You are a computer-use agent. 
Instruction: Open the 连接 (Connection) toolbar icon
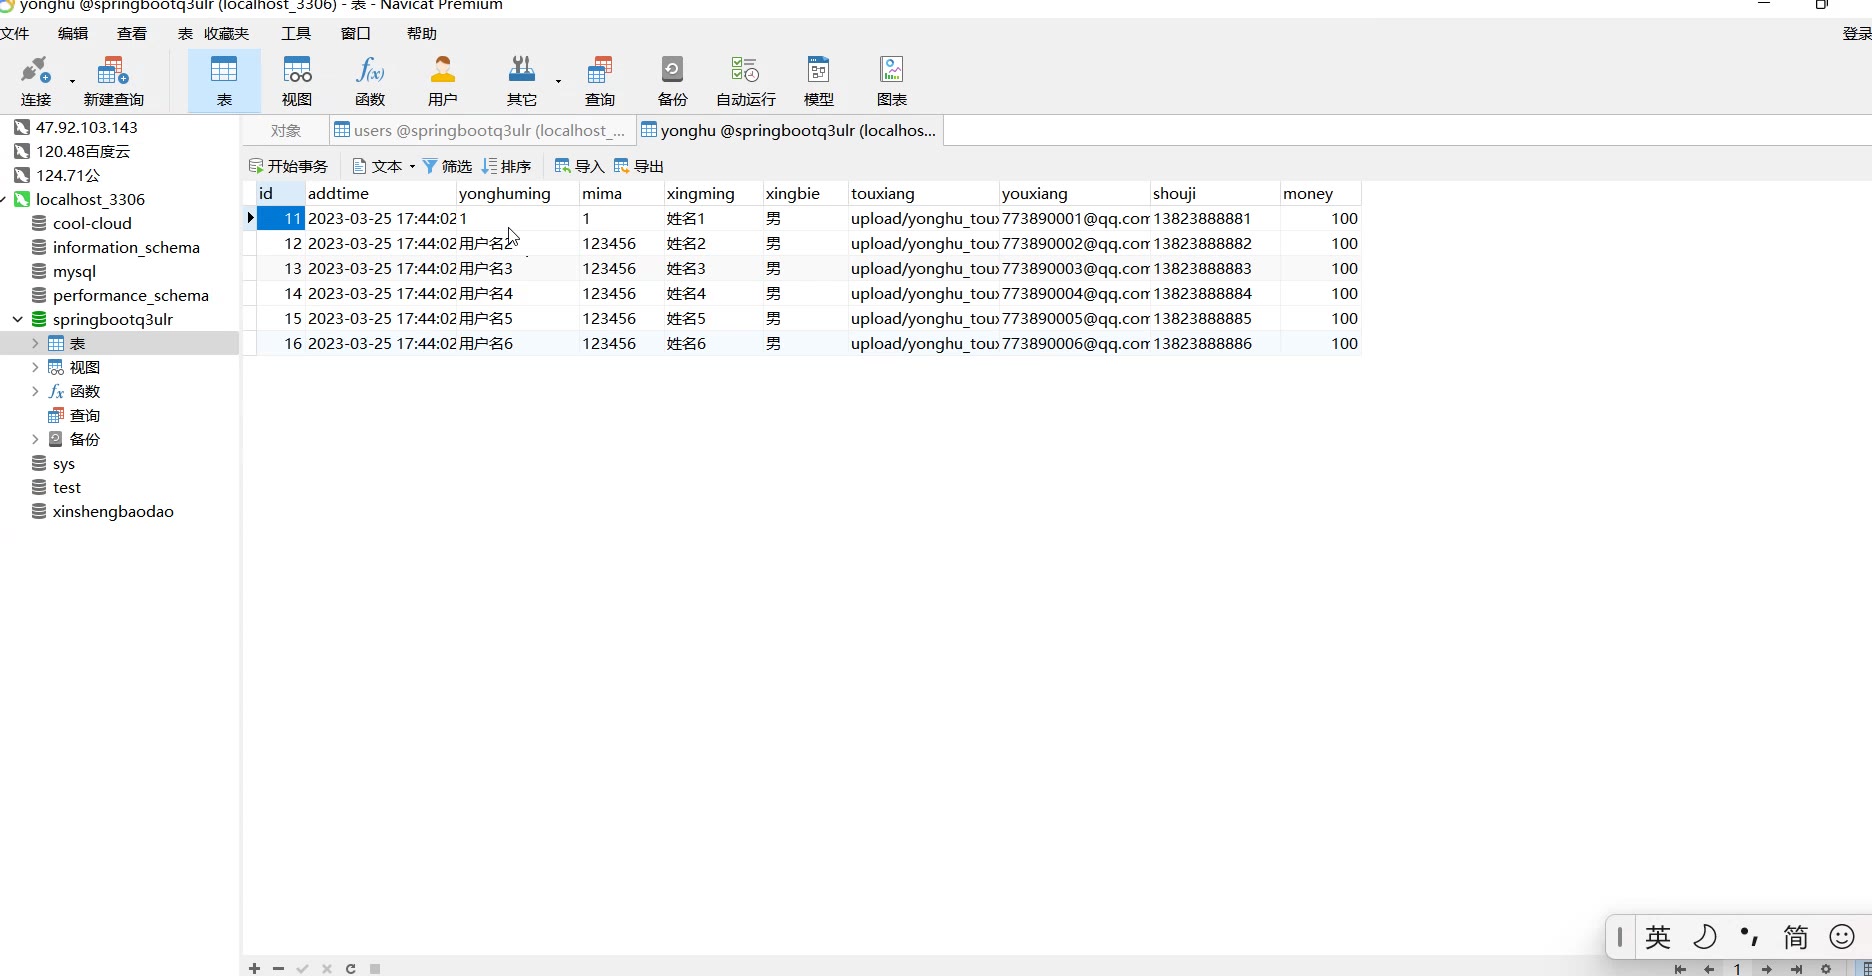(x=36, y=81)
